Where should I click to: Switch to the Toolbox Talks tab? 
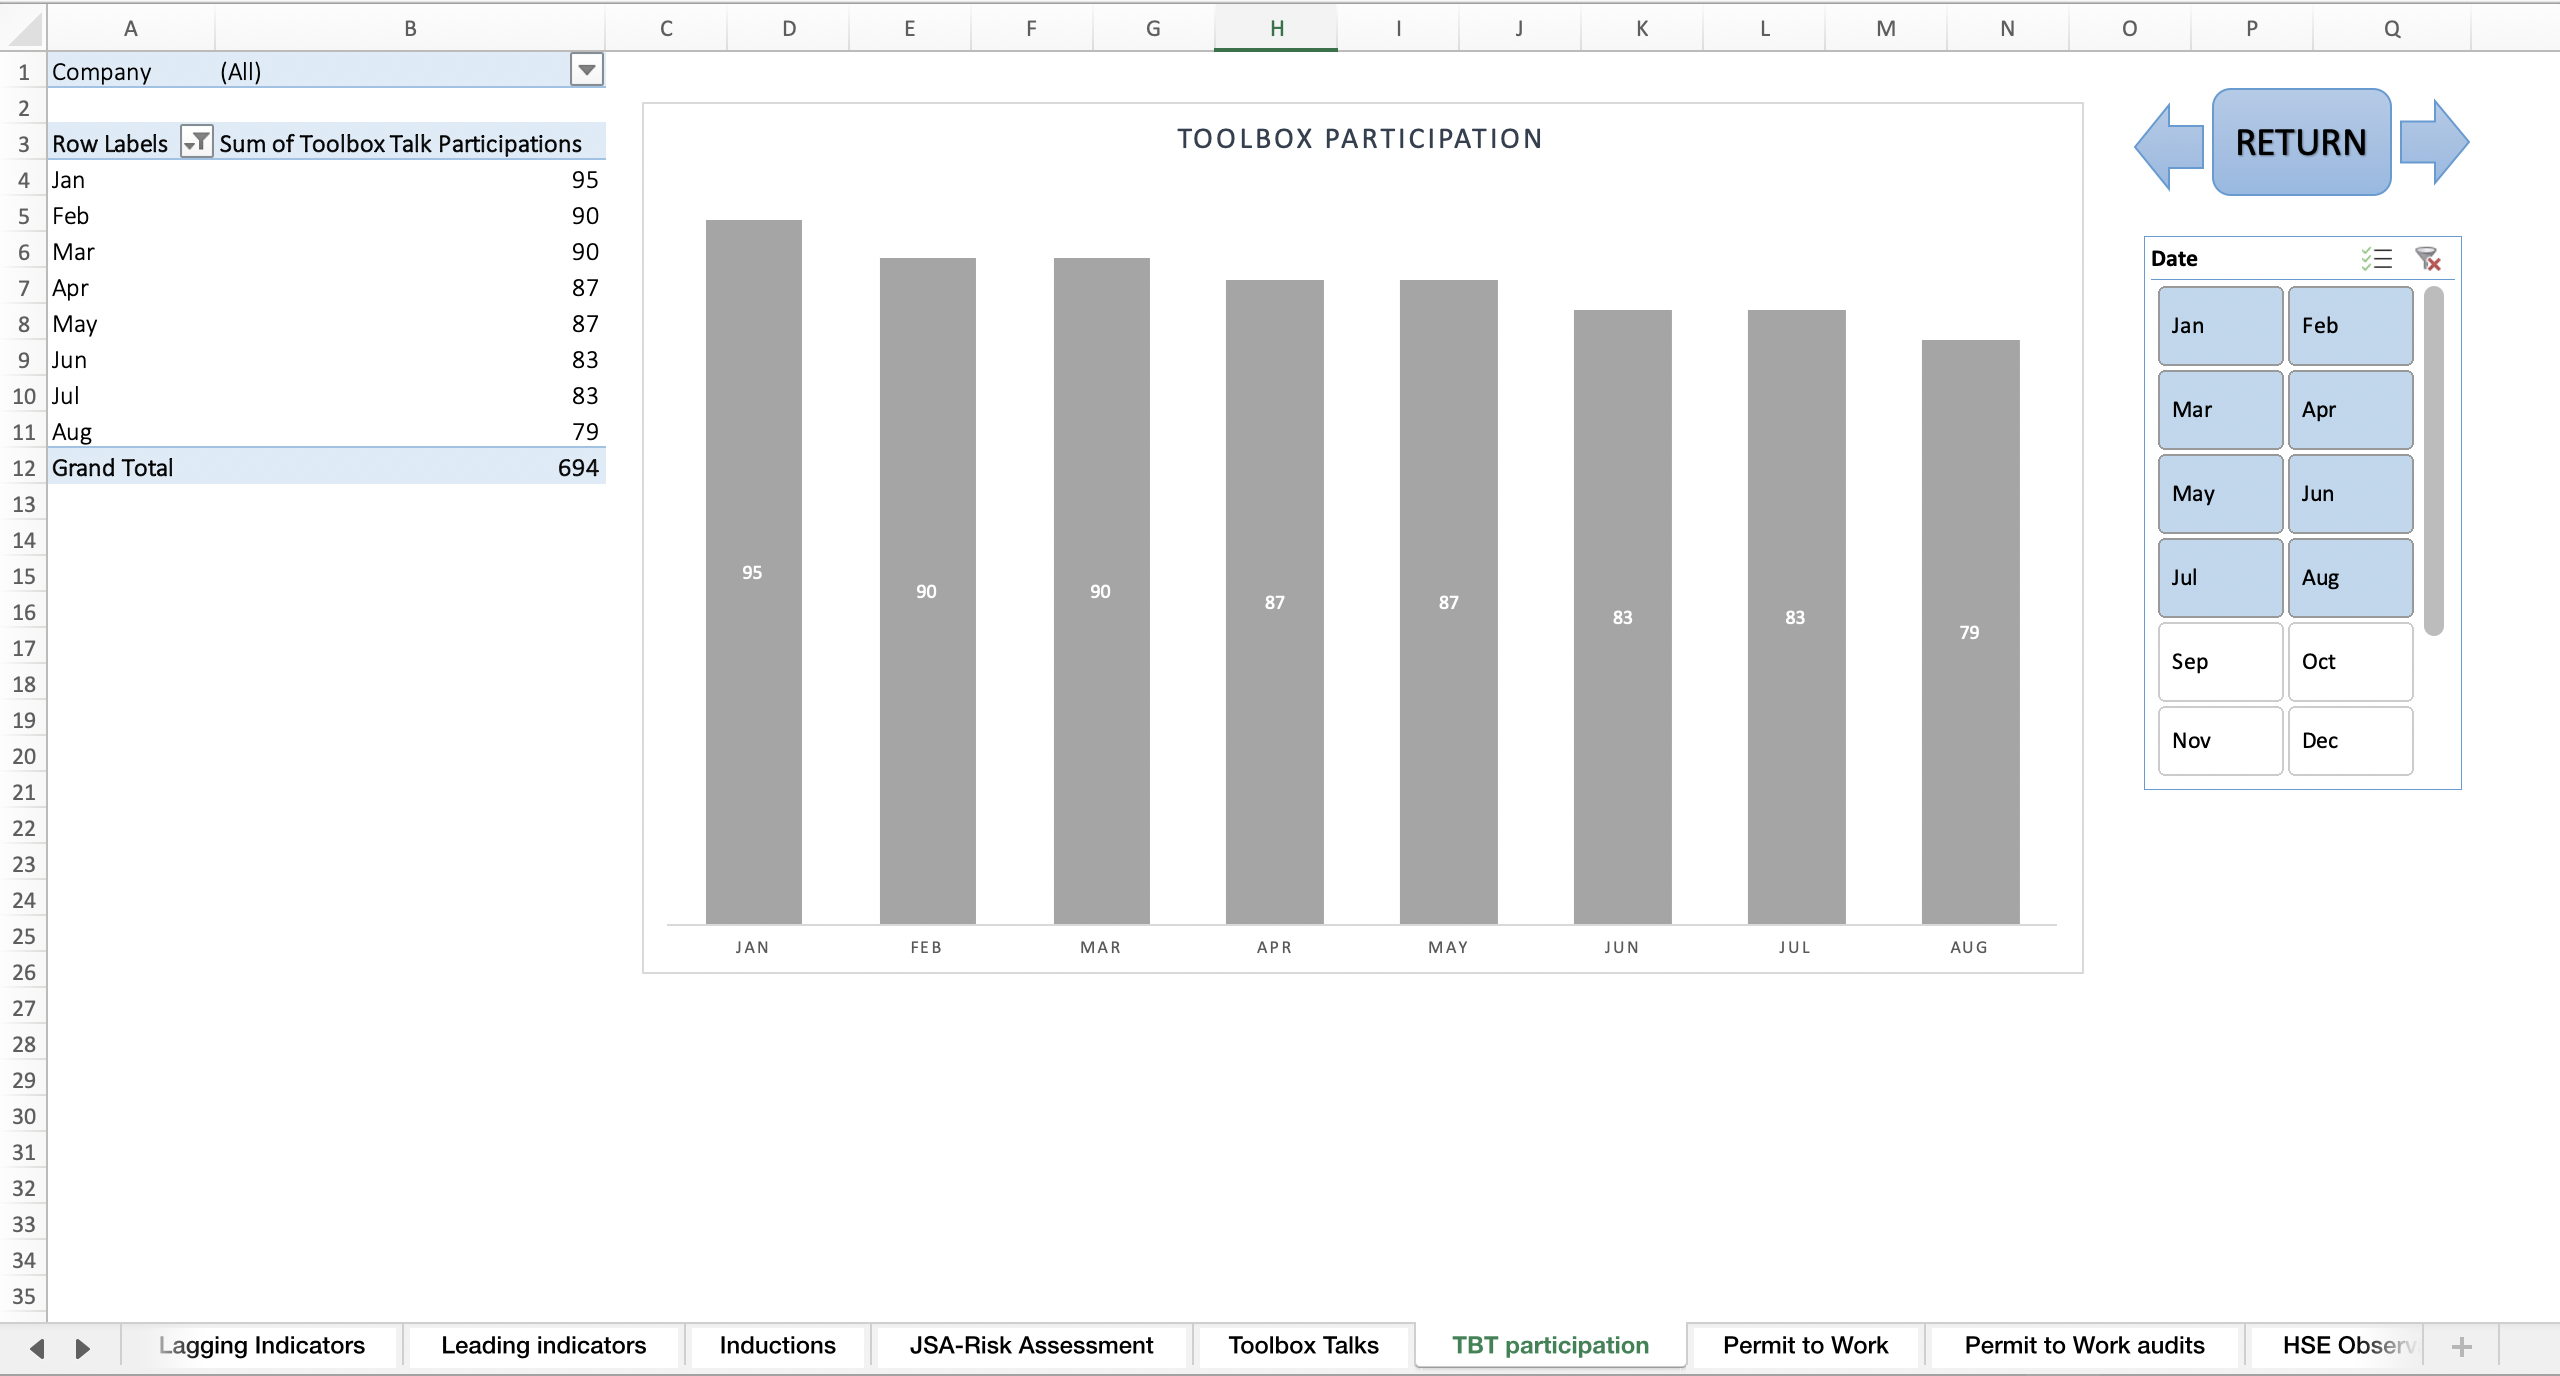[x=1302, y=1345]
